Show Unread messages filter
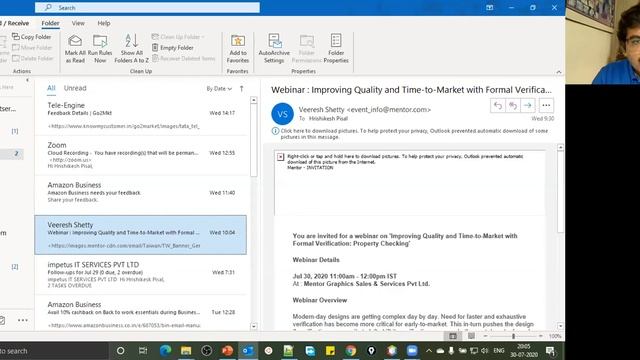Viewport: 640px width, 360px height. coord(75,88)
